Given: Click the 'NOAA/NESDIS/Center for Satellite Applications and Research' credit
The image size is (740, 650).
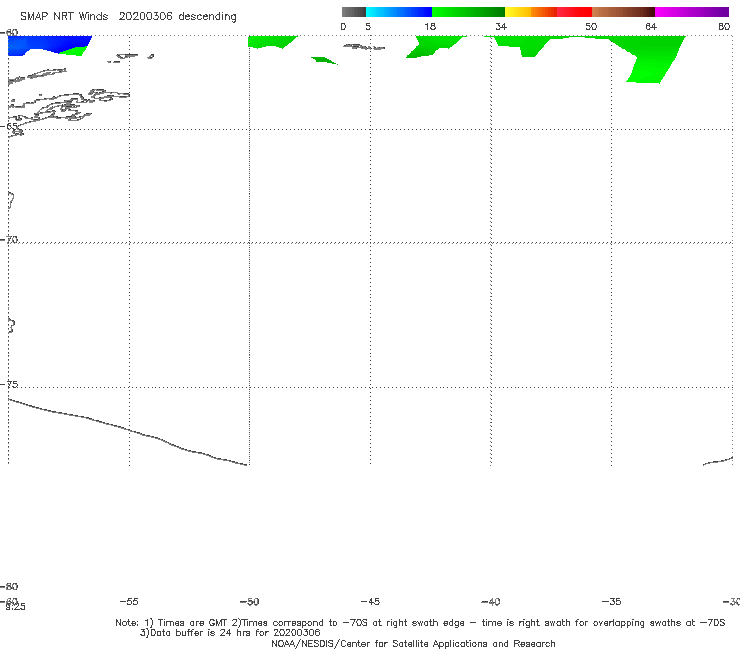Looking at the screenshot, I should 413,643.
